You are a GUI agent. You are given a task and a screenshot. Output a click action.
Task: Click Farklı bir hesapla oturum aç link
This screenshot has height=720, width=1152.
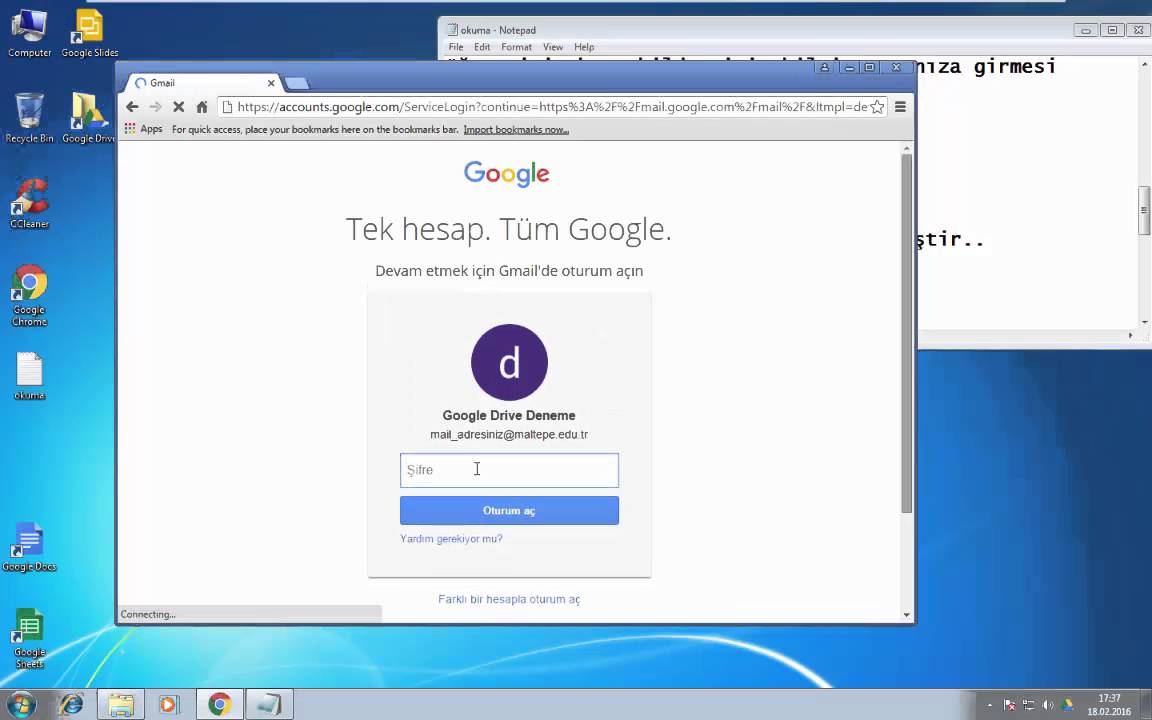click(509, 599)
